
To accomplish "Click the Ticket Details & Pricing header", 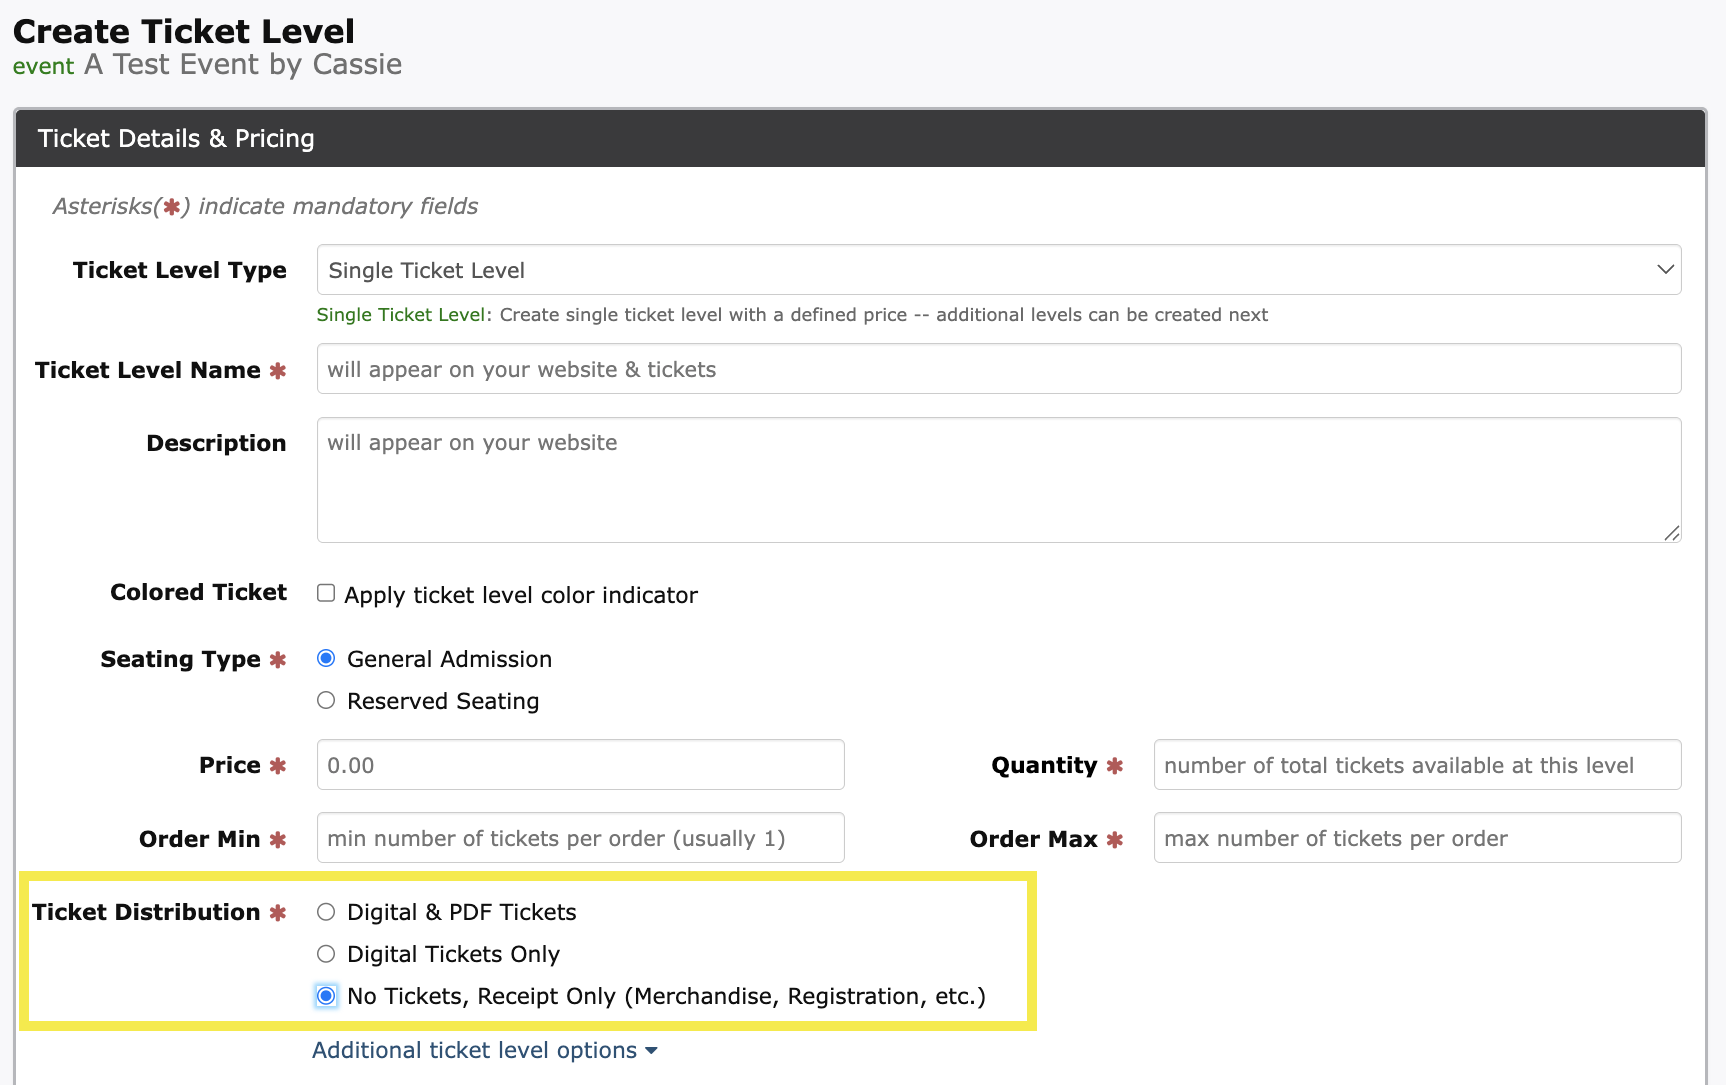I will pyautogui.click(x=176, y=138).
